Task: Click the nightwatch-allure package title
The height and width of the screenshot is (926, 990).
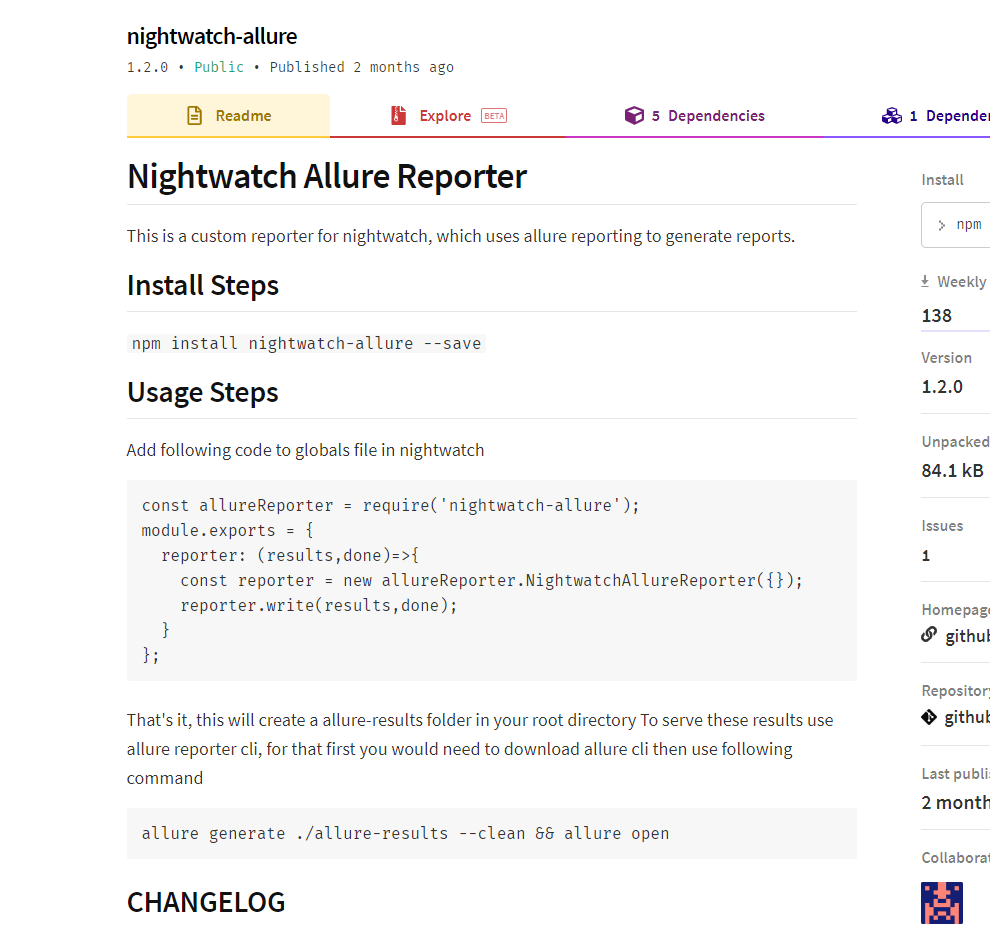Action: (212, 36)
